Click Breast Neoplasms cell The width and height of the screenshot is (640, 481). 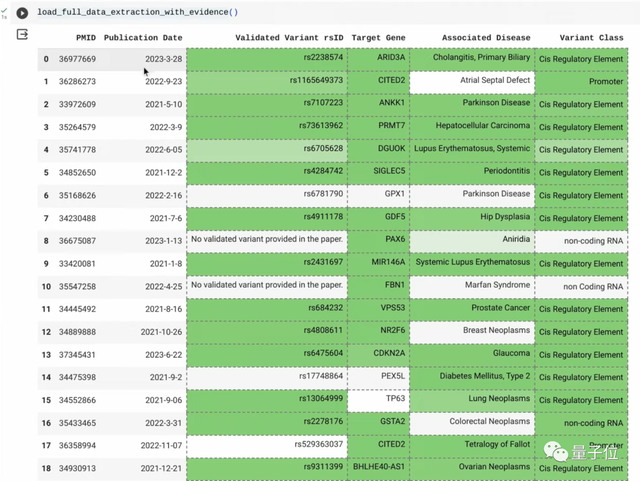[x=472, y=332]
